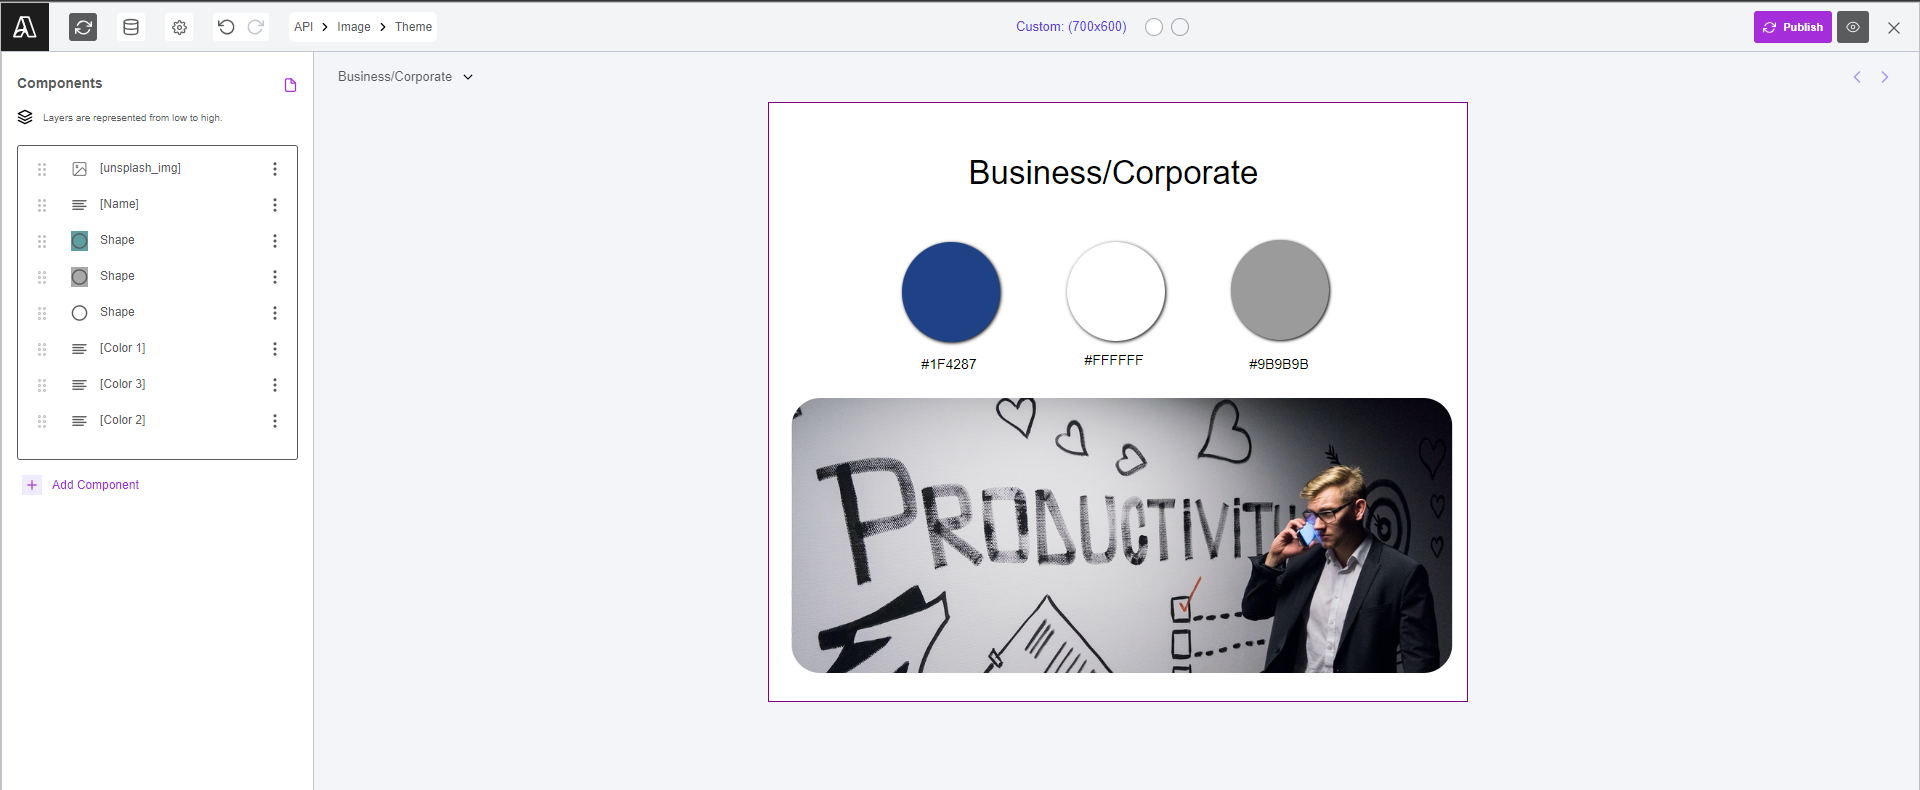Select the first circle toggle beside Custom size
This screenshot has width=1920, height=790.
pos(1154,27)
